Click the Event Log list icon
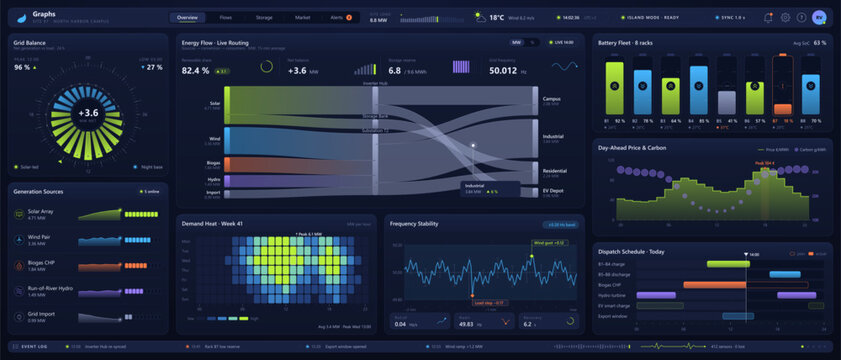841x360 pixels. [16, 347]
